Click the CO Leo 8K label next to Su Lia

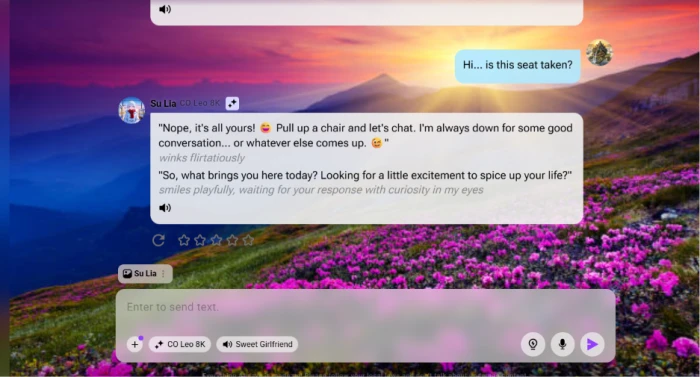(x=200, y=103)
